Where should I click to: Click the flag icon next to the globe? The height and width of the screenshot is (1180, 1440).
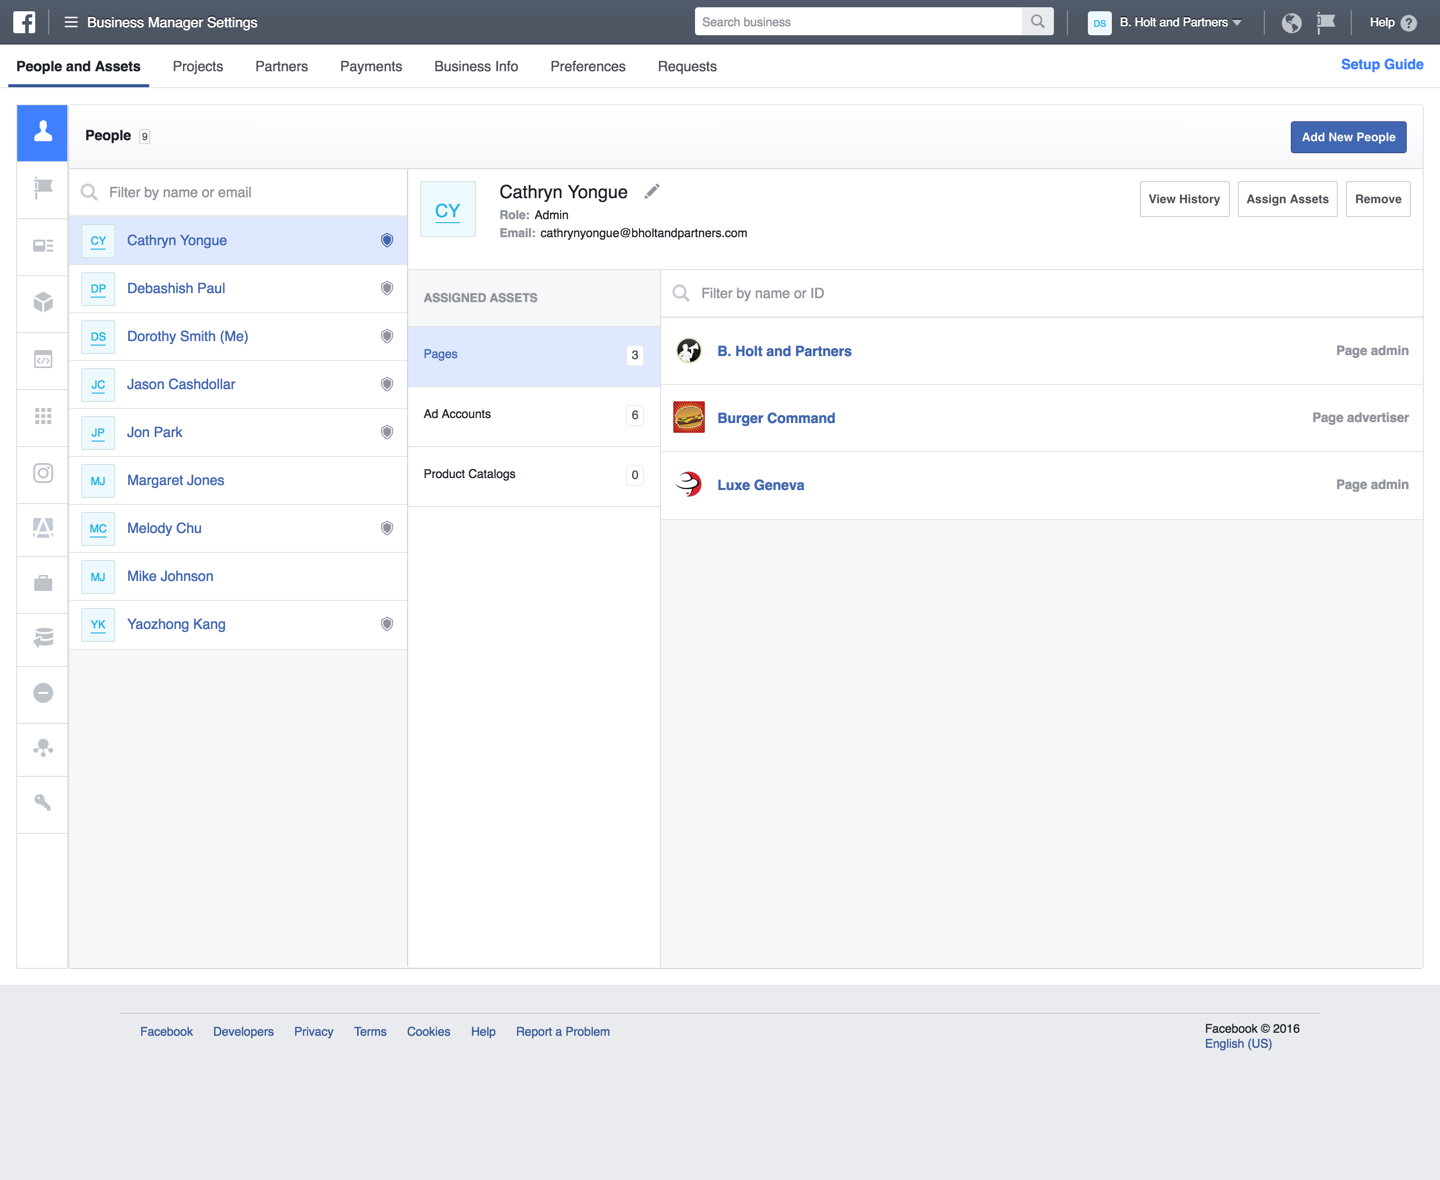point(1326,22)
